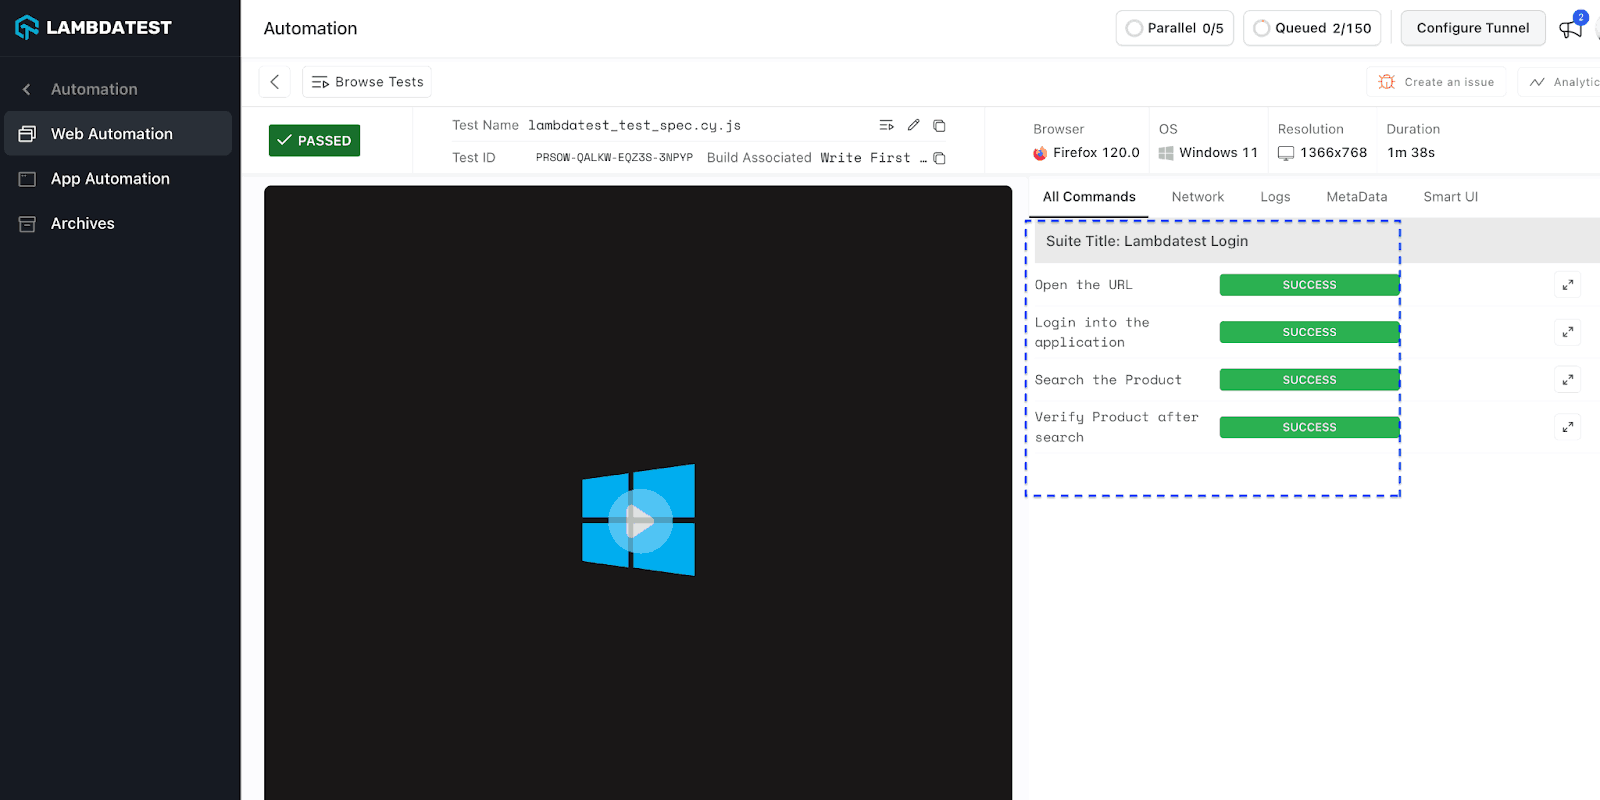This screenshot has height=800, width=1600.
Task: Click the 1m 38s duration value
Action: coord(1411,153)
